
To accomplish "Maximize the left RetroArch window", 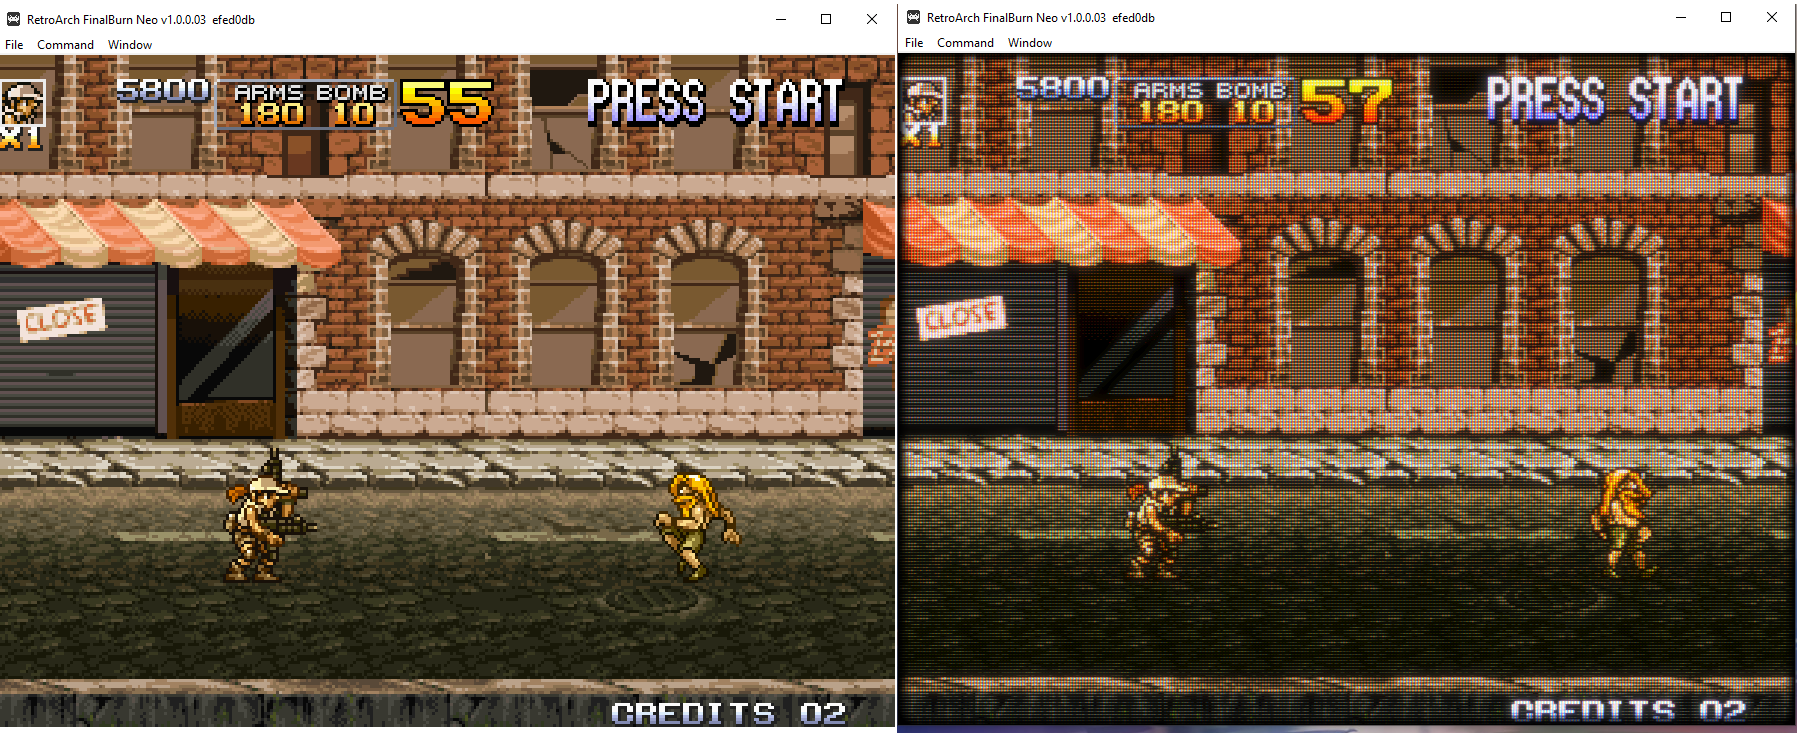I will (x=826, y=19).
